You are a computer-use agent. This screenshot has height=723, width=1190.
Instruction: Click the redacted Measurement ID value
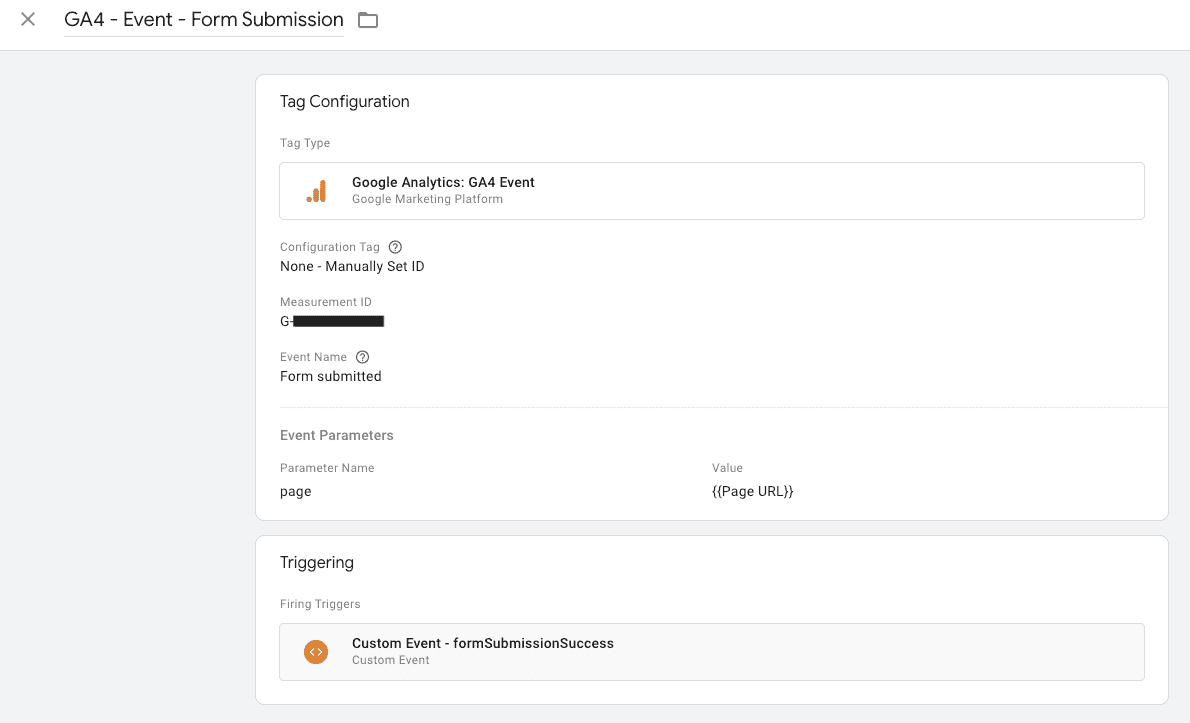click(x=332, y=321)
